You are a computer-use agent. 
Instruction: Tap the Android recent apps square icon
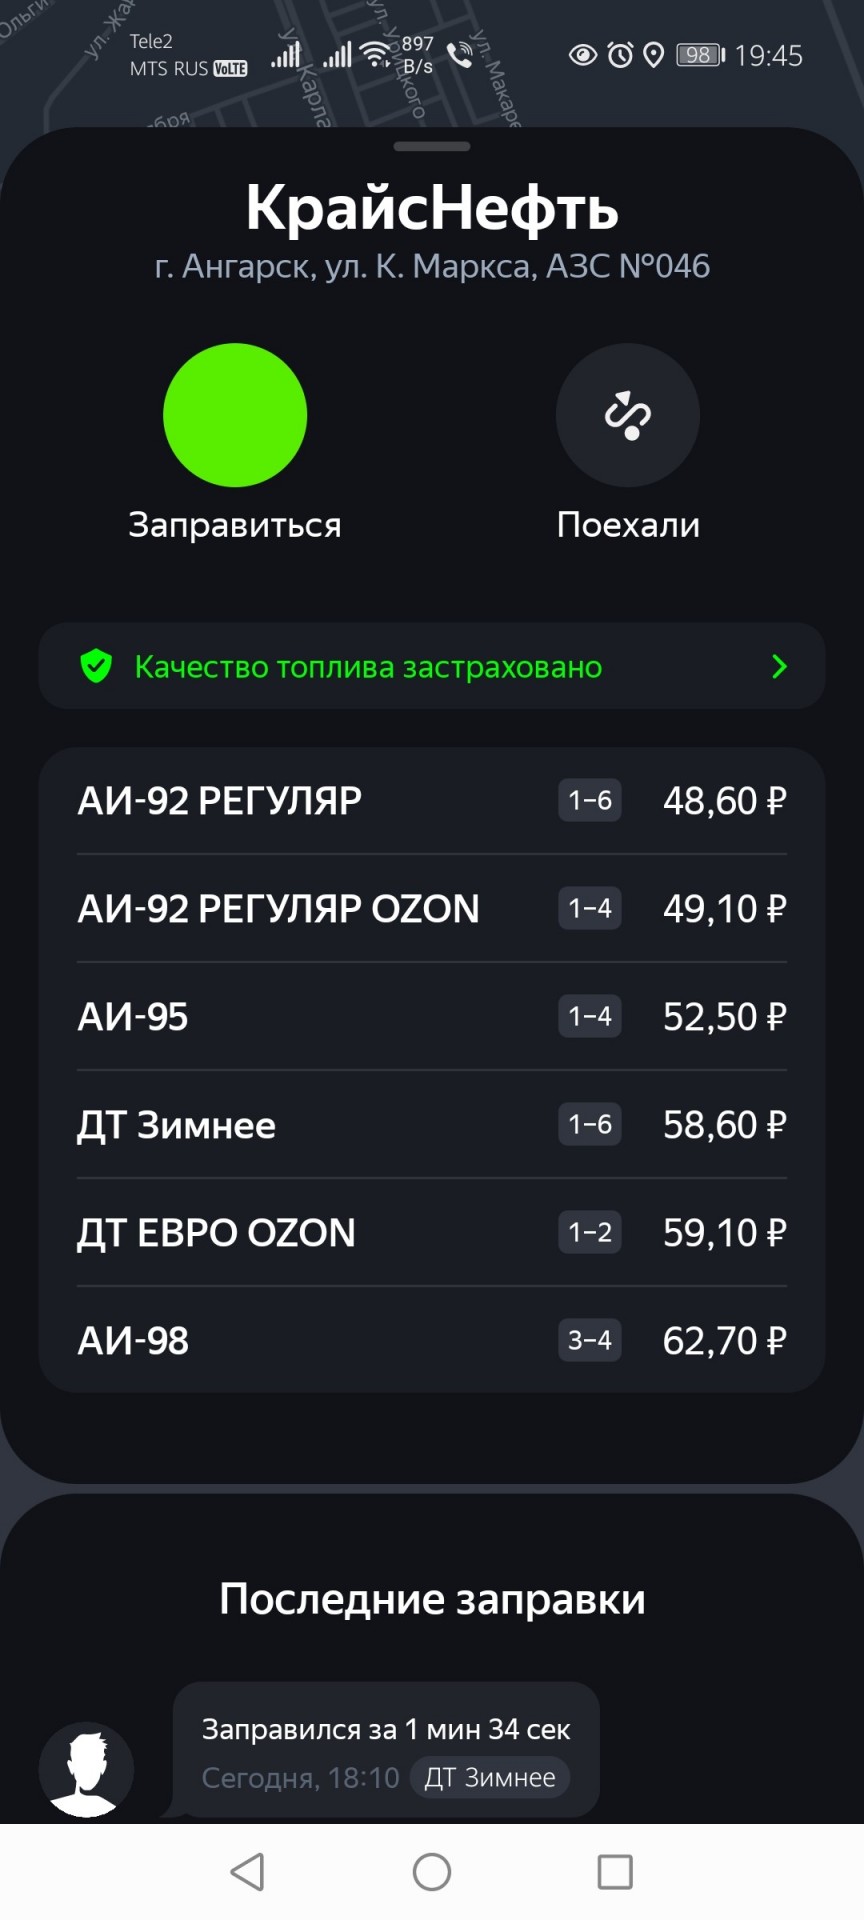pyautogui.click(x=615, y=1872)
